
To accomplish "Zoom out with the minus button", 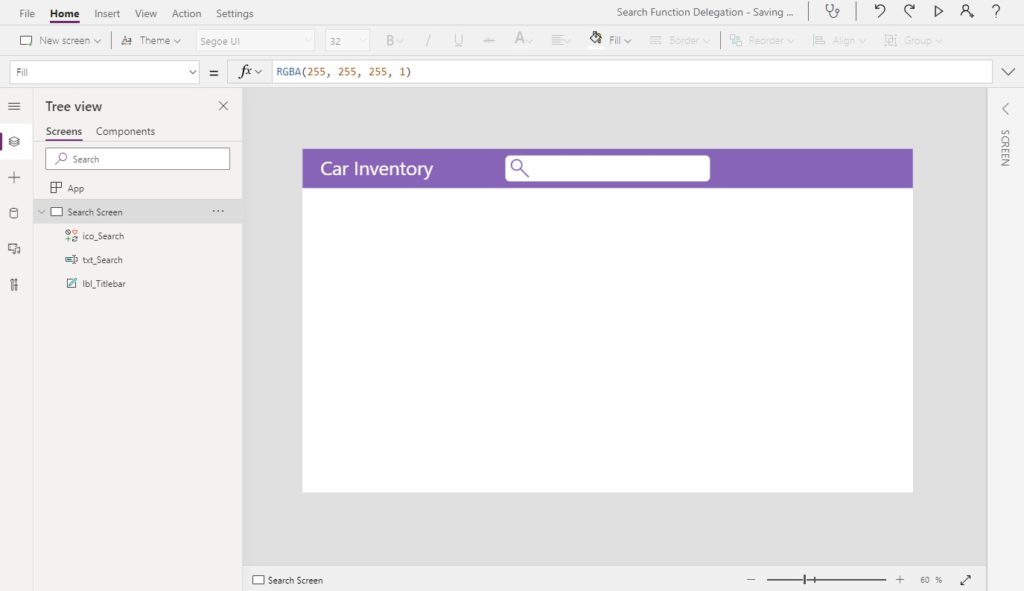I will (x=751, y=579).
